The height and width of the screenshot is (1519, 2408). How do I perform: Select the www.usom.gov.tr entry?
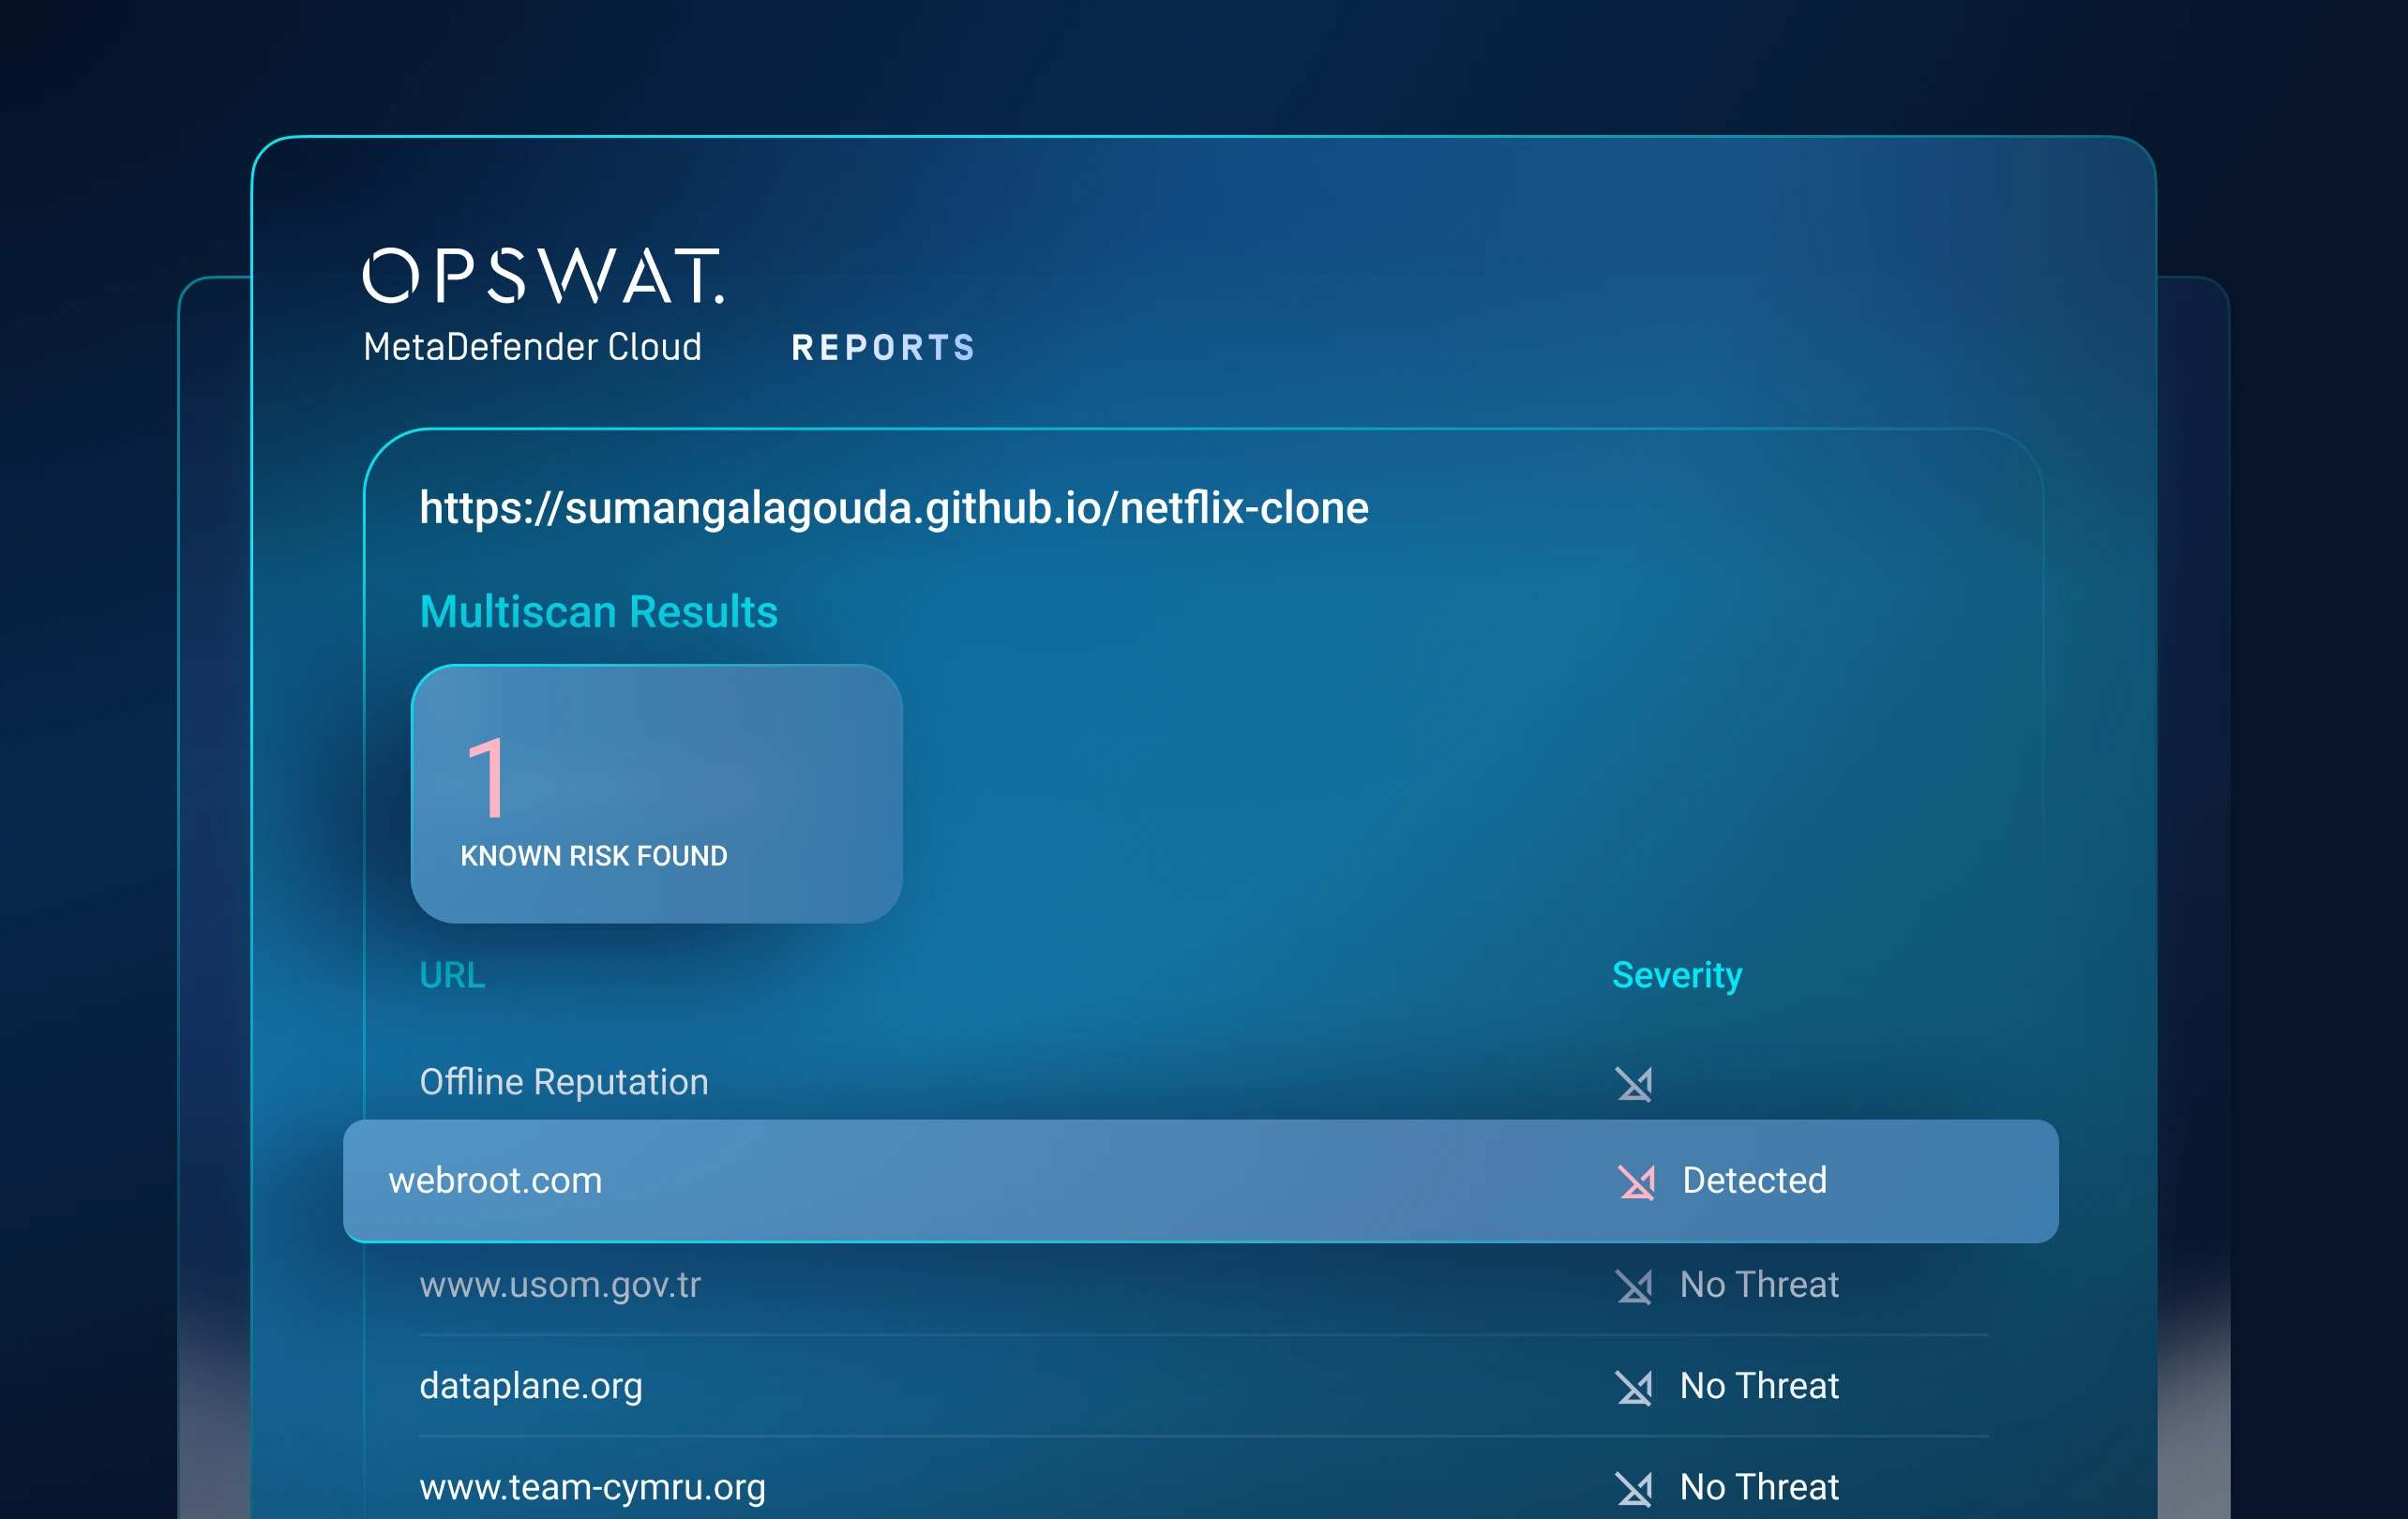coord(560,1285)
